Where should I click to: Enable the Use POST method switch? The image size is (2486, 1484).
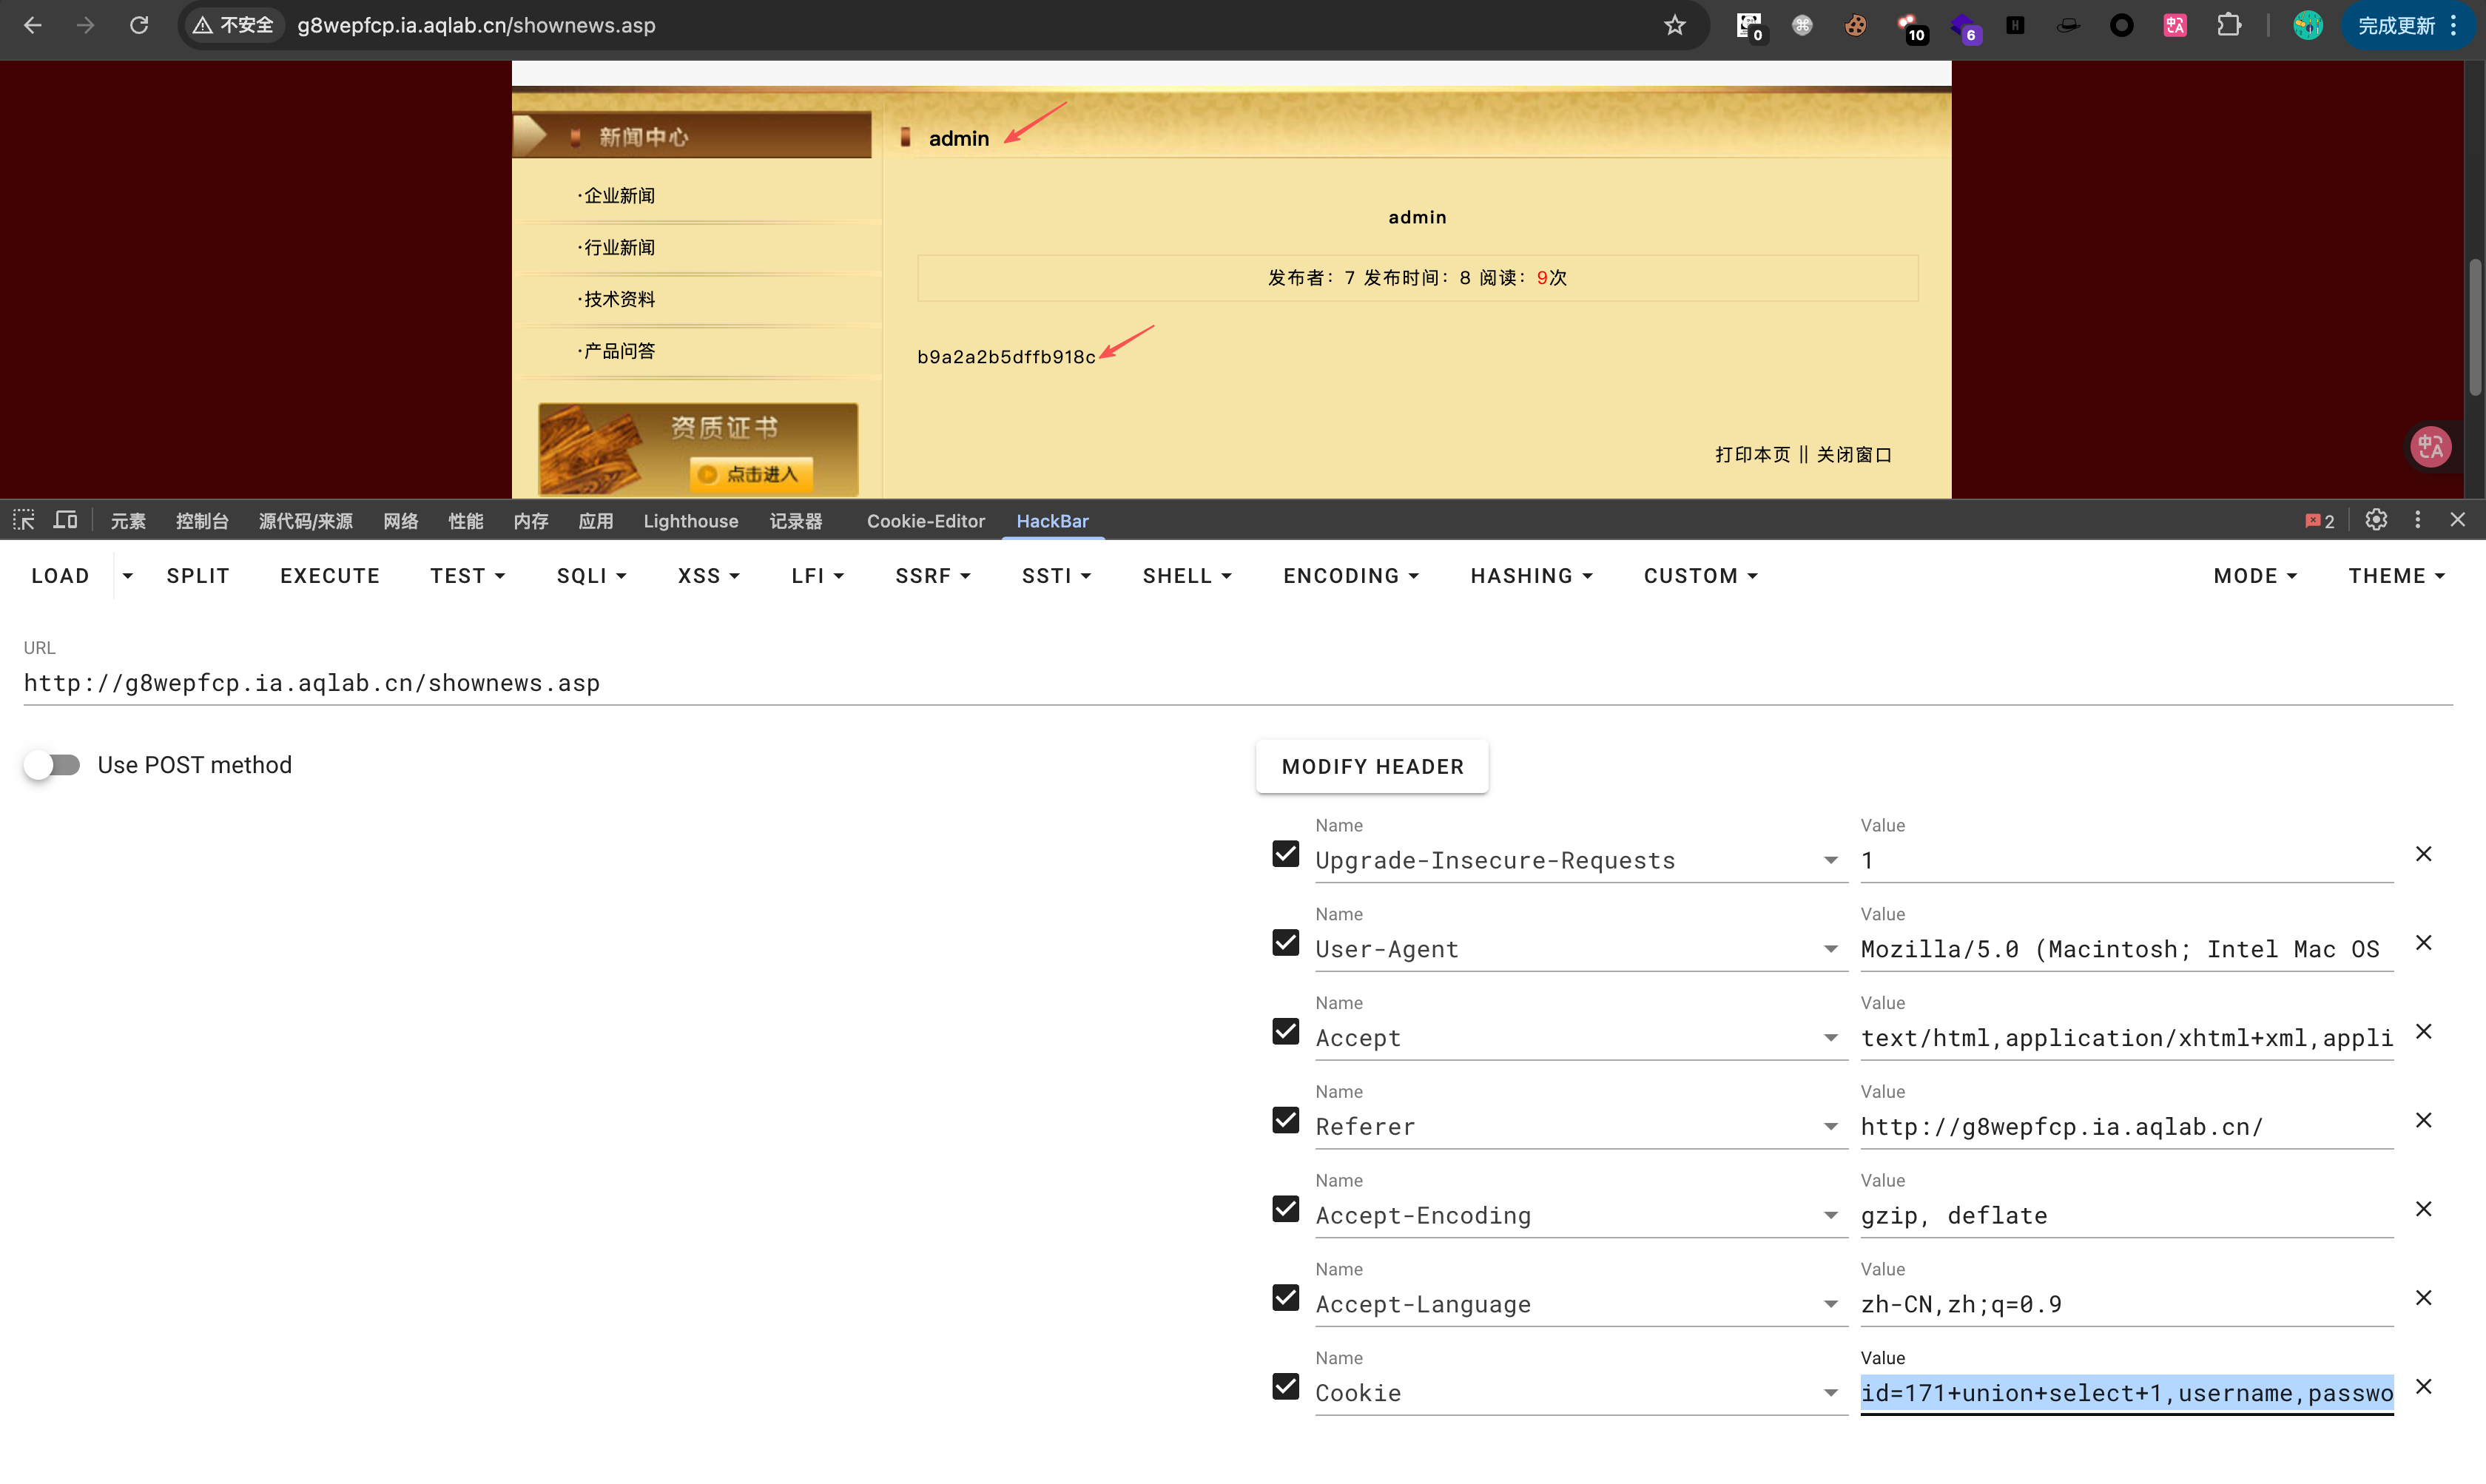point(53,765)
